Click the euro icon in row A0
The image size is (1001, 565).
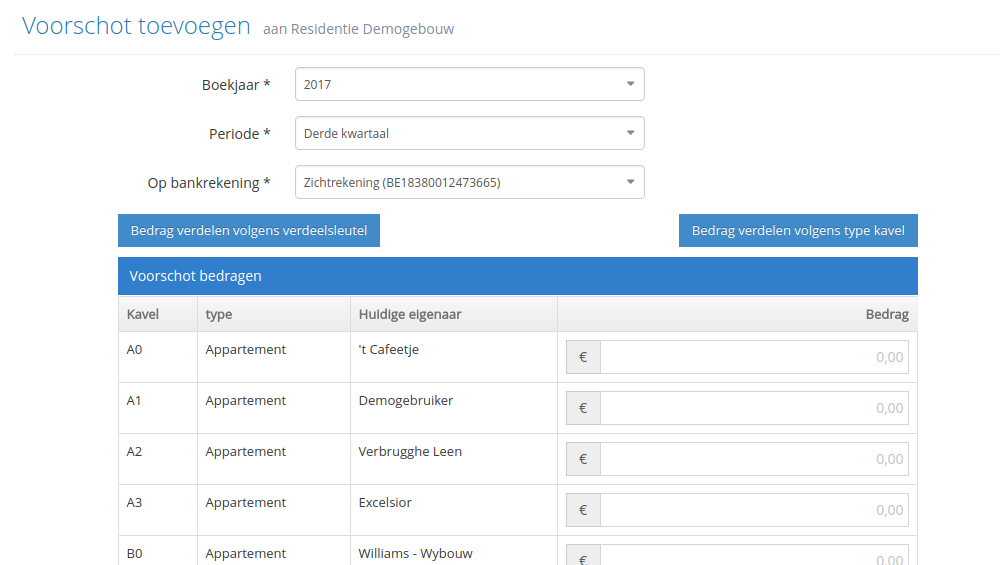(583, 357)
